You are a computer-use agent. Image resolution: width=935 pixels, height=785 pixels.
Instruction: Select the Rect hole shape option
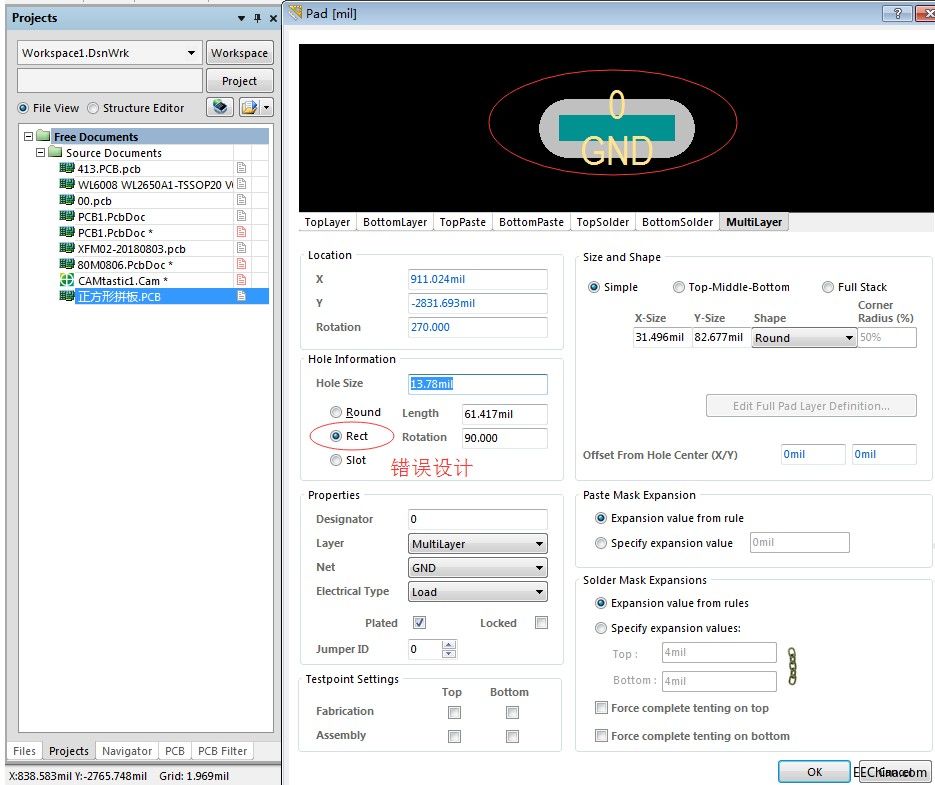(x=336, y=437)
